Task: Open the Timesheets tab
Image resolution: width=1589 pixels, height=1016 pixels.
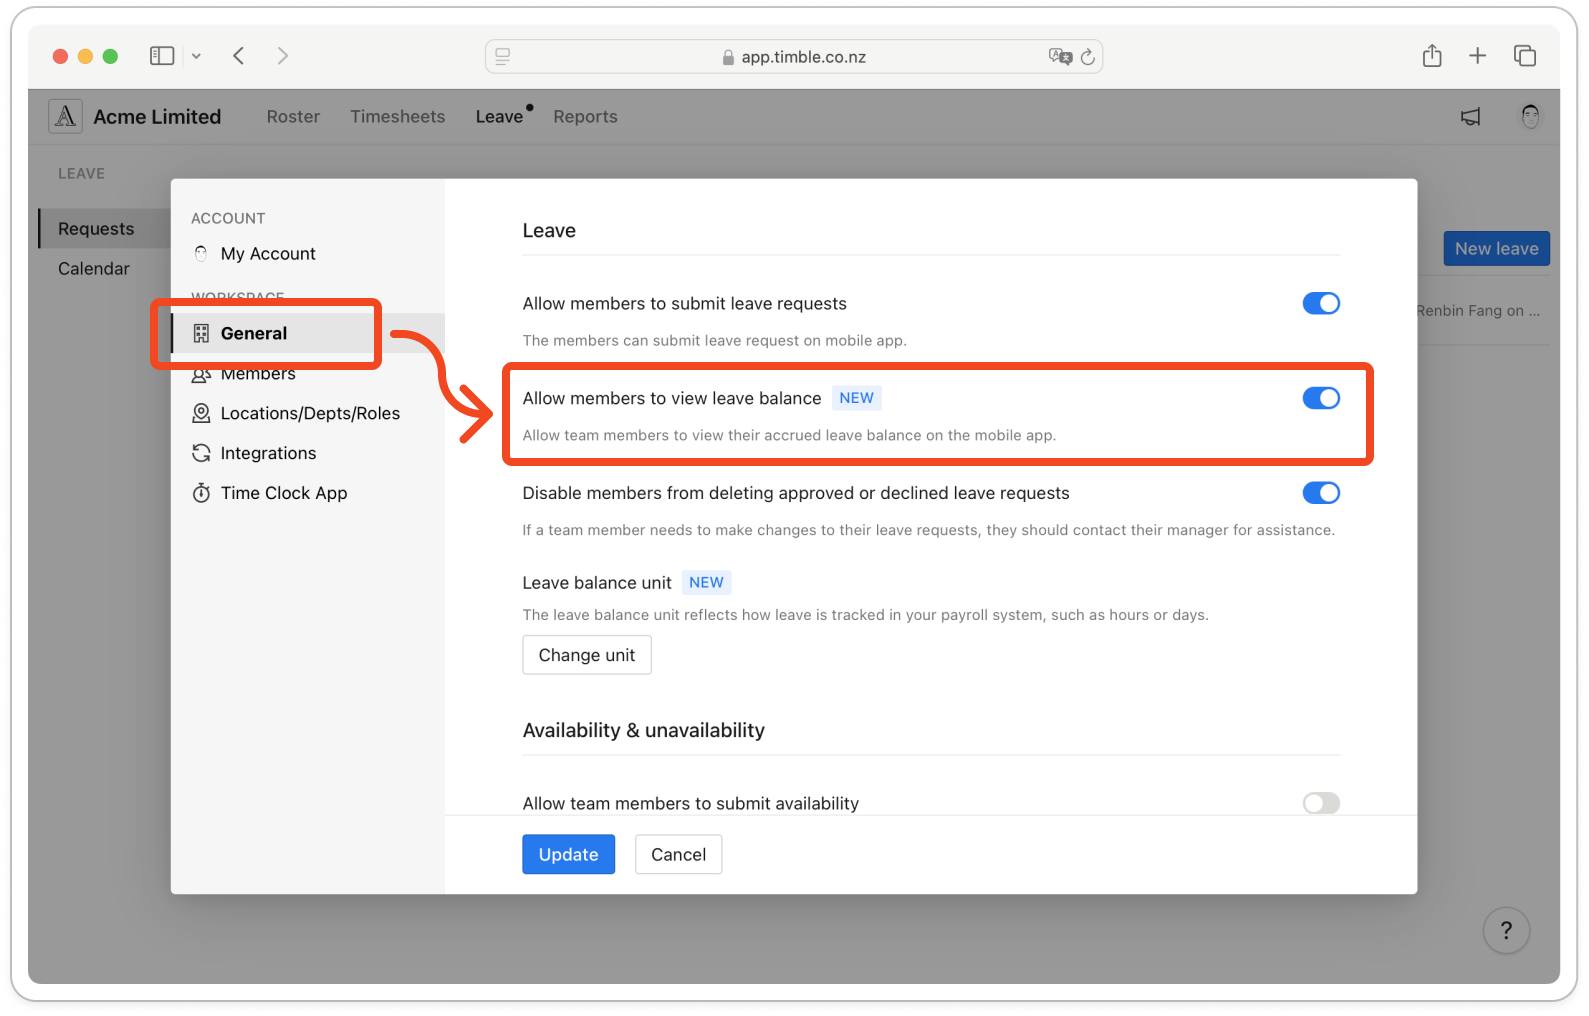Action: [397, 117]
